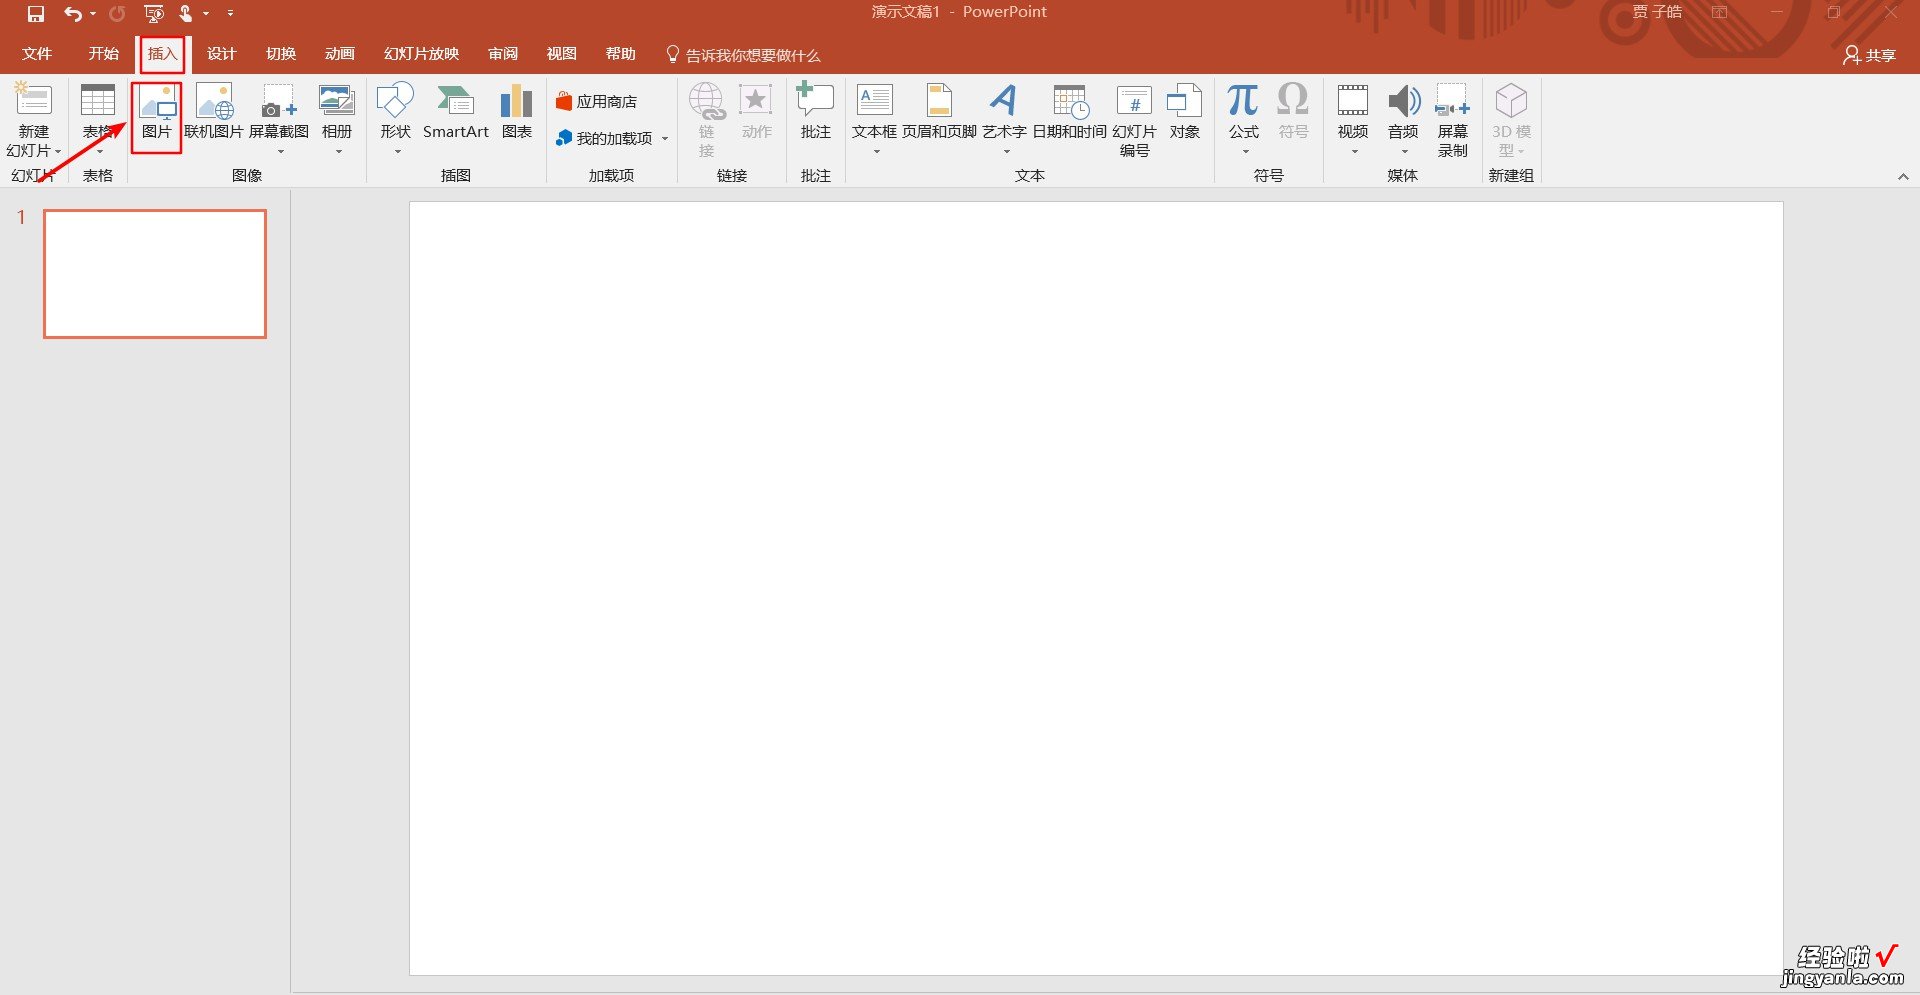Expand WordArt dropdown arrow
Screen dimensions: 1920x995
pyautogui.click(x=1006, y=152)
